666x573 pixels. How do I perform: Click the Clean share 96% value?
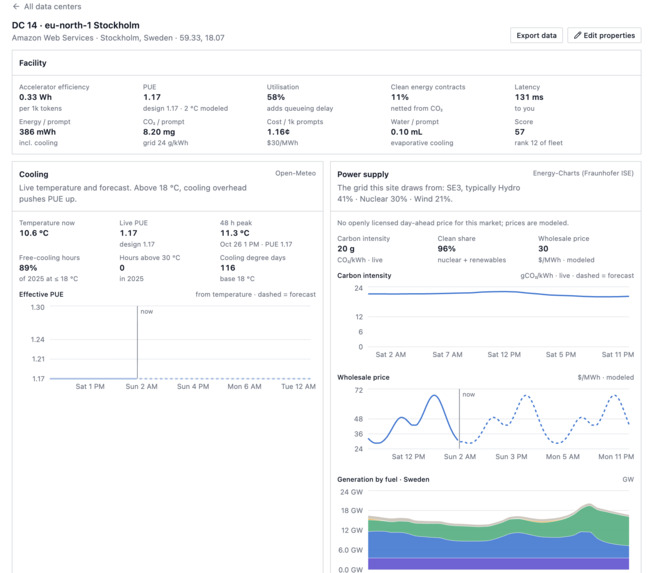pos(446,249)
